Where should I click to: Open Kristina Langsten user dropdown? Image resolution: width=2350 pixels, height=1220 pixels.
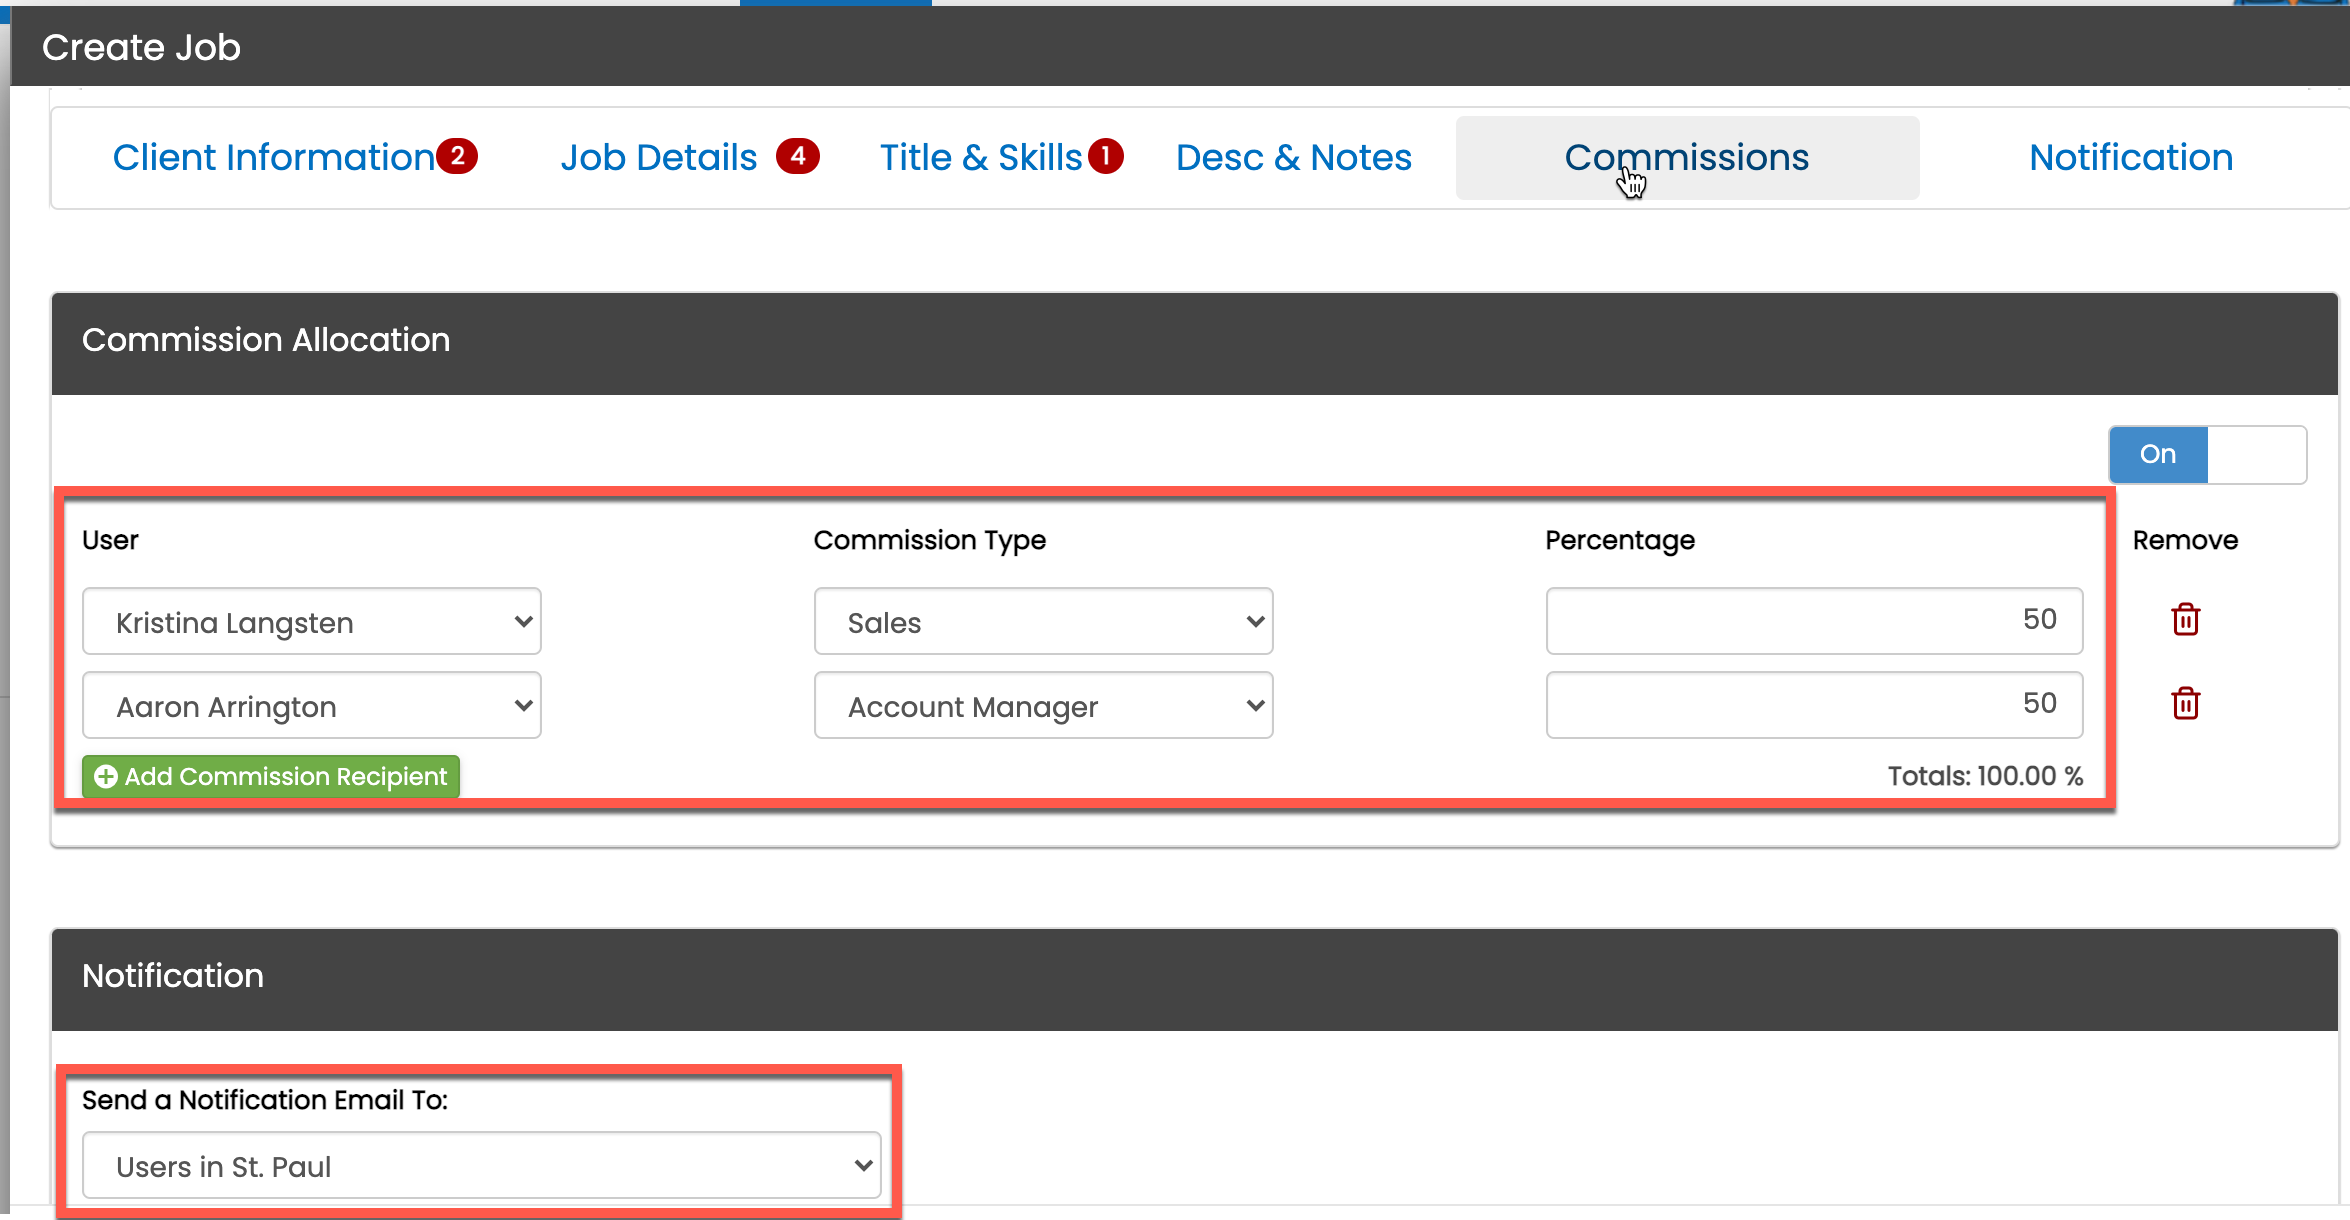coord(312,621)
